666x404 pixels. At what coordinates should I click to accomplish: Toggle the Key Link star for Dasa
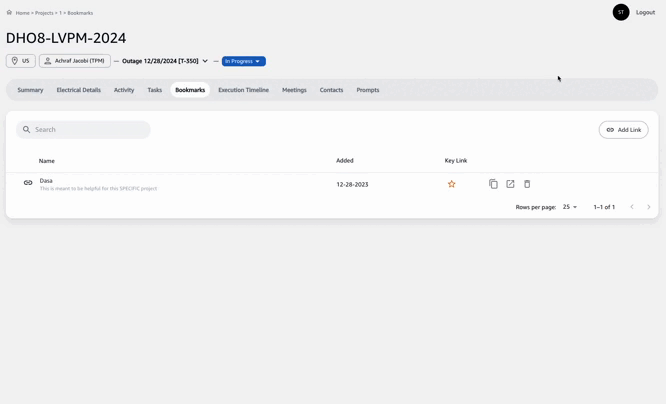click(x=451, y=184)
